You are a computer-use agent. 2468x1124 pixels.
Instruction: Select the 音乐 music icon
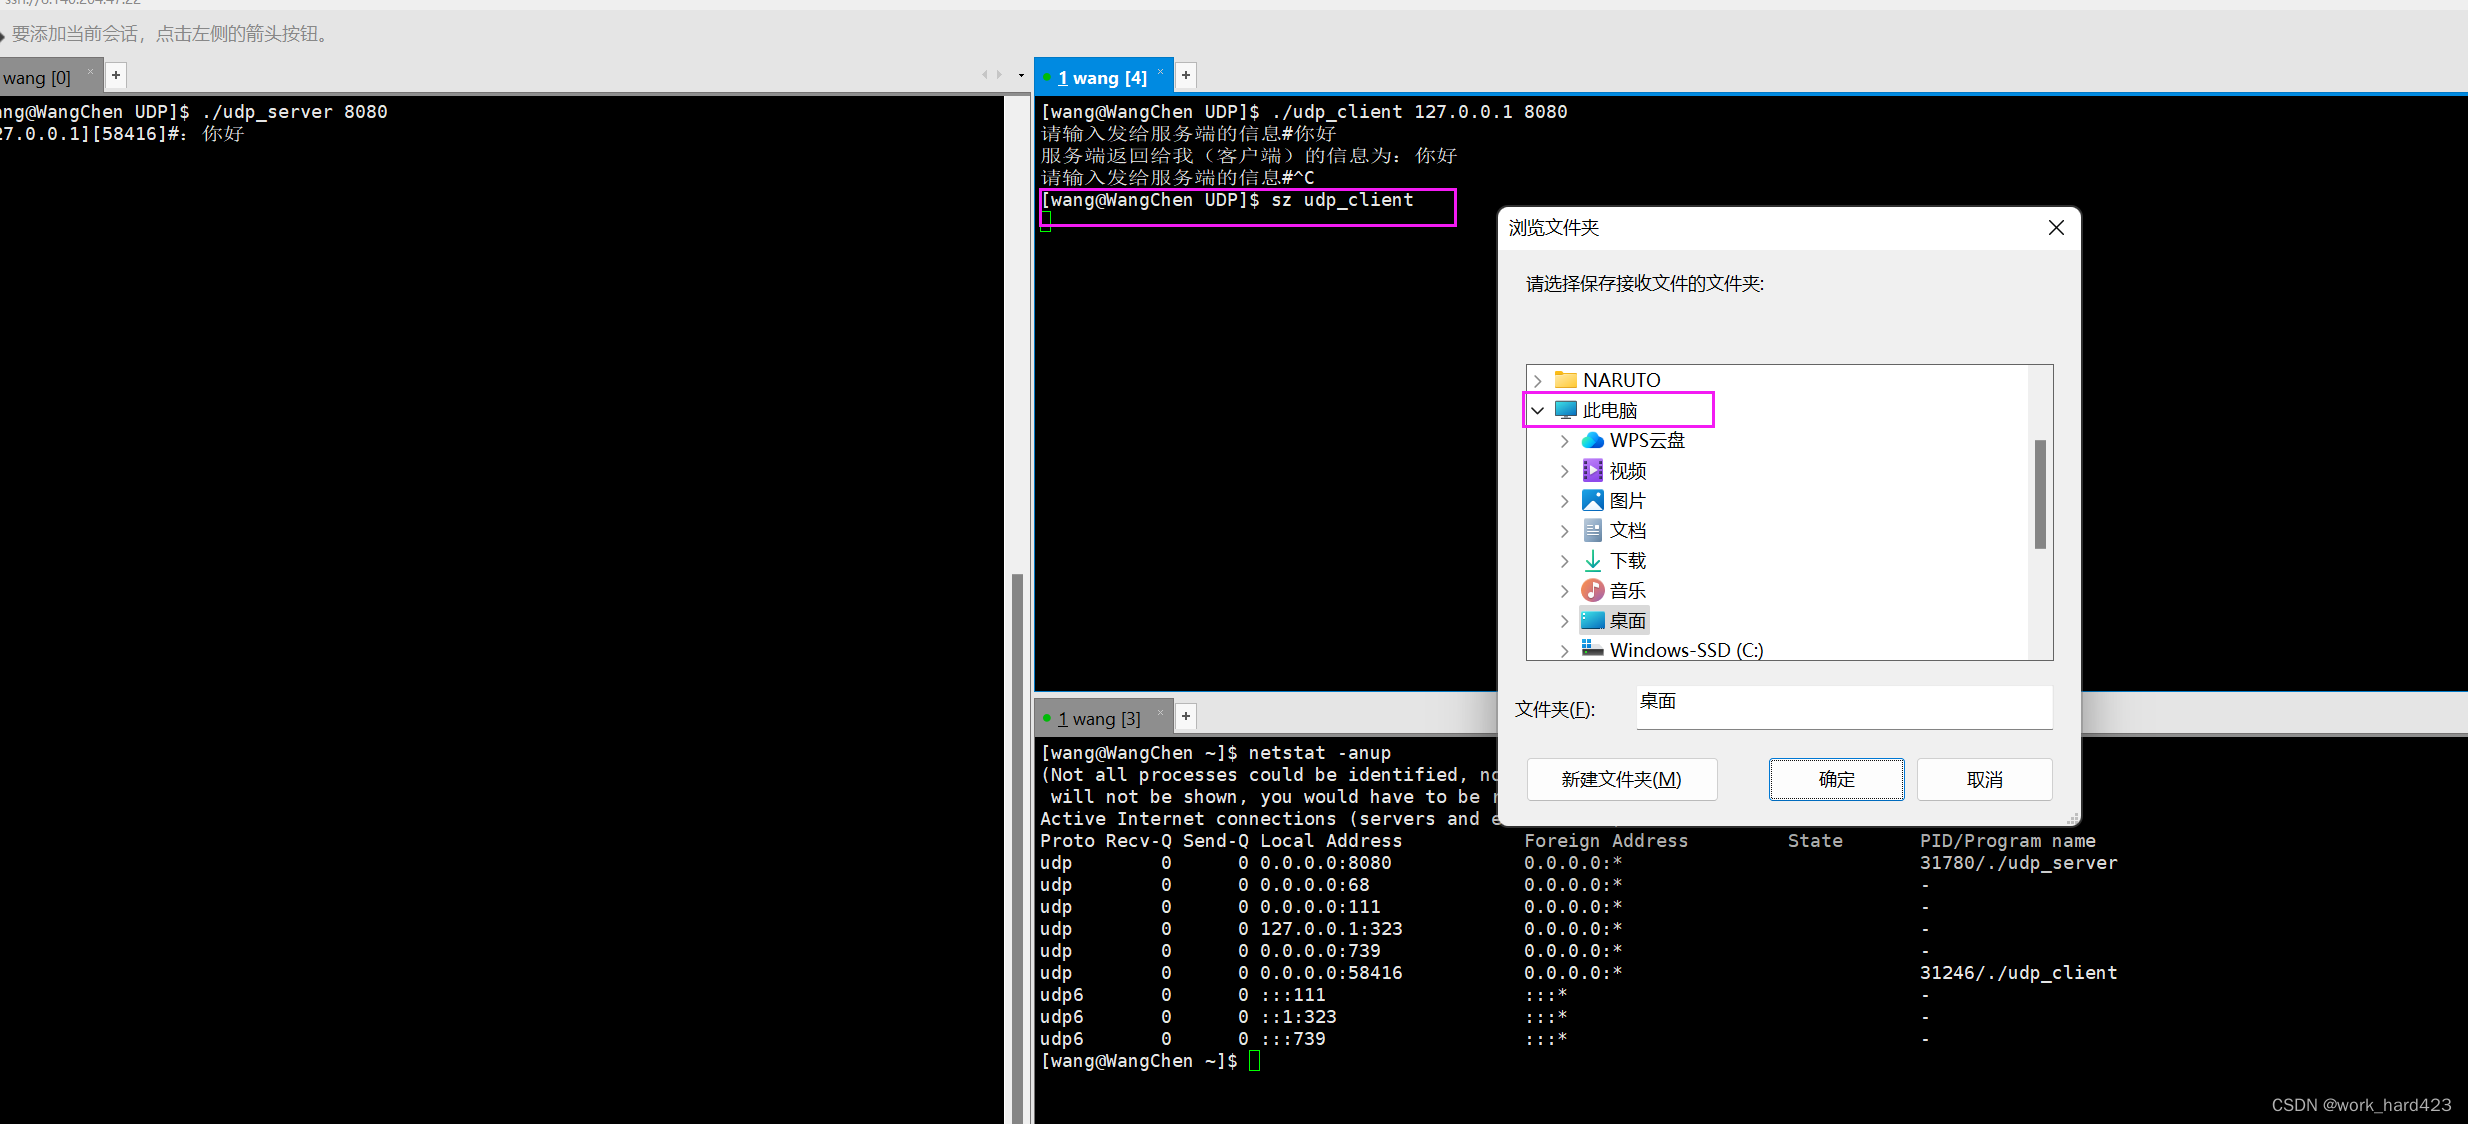tap(1593, 591)
